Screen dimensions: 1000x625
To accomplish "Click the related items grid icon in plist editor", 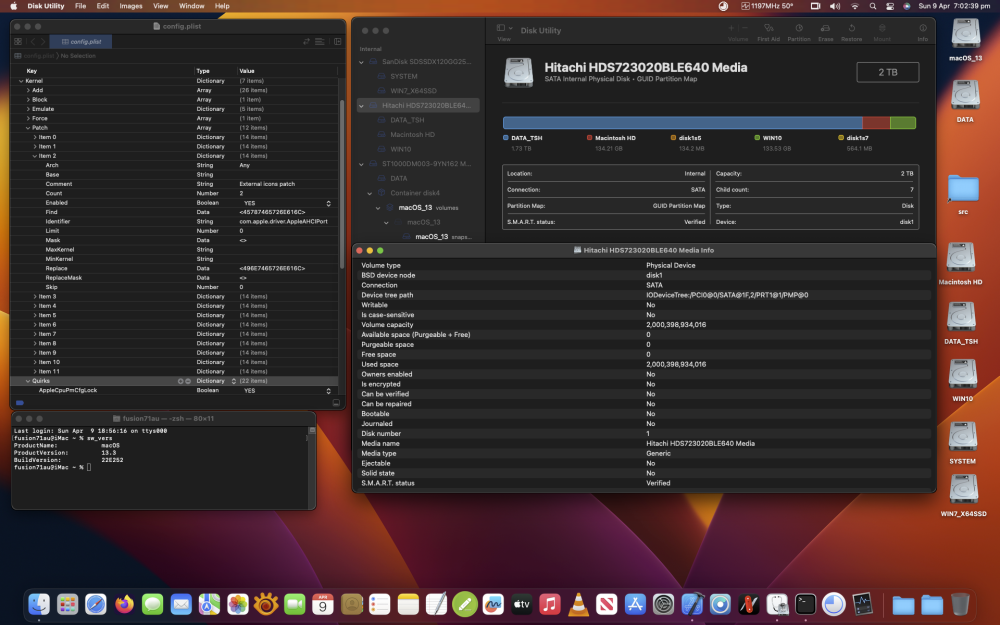I will (x=18, y=41).
